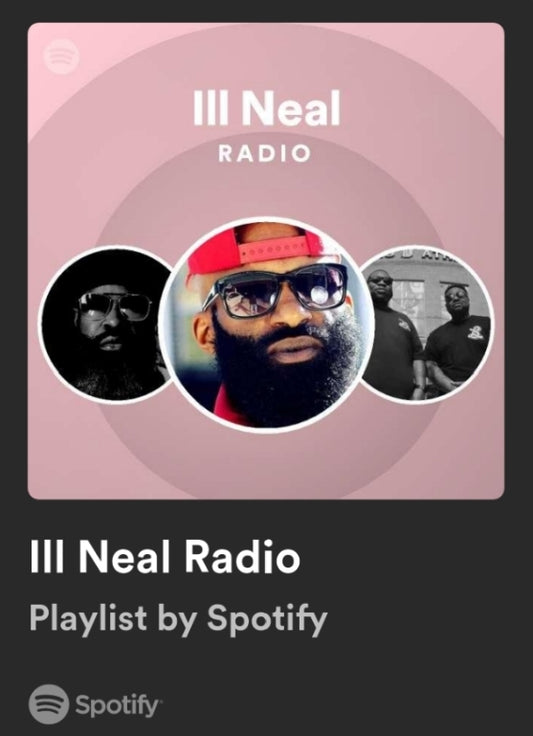533x736 pixels.
Task: Click the word "Radio" in the playlist title
Action: click(x=242, y=557)
